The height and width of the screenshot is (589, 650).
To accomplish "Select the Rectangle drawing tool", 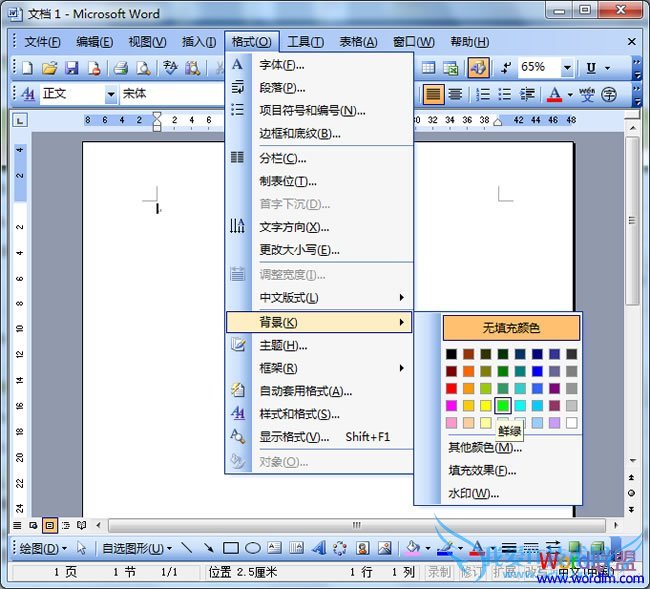I will tap(230, 548).
